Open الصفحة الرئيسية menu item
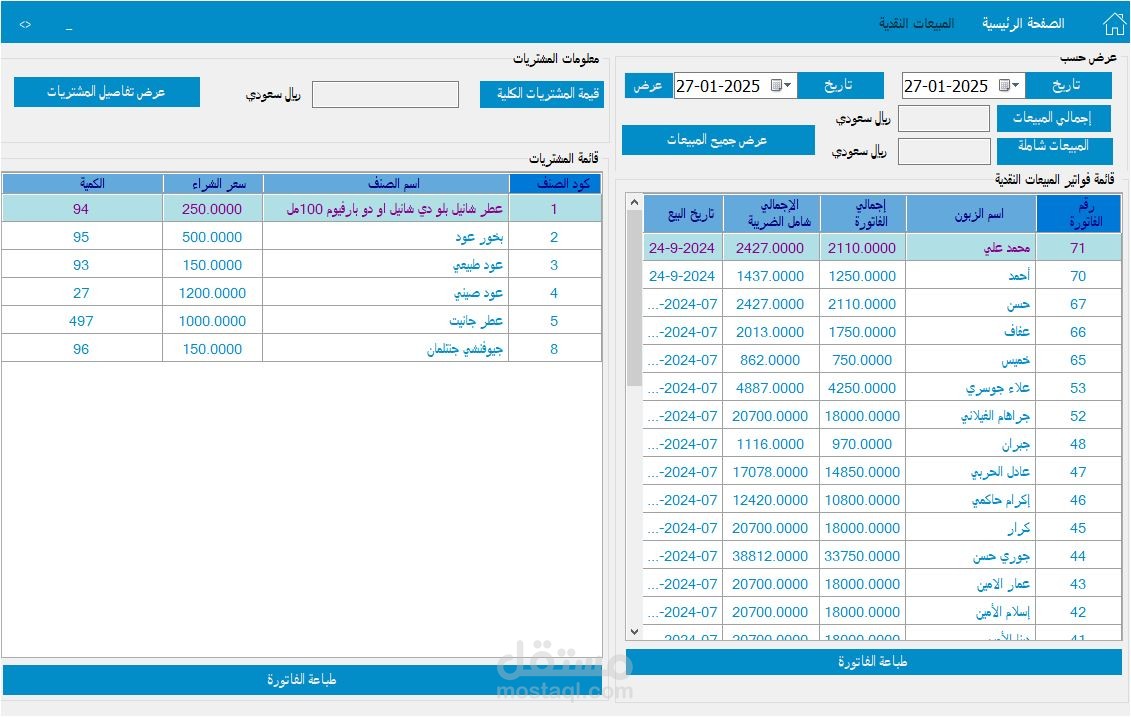The height and width of the screenshot is (717, 1131). click(1023, 24)
